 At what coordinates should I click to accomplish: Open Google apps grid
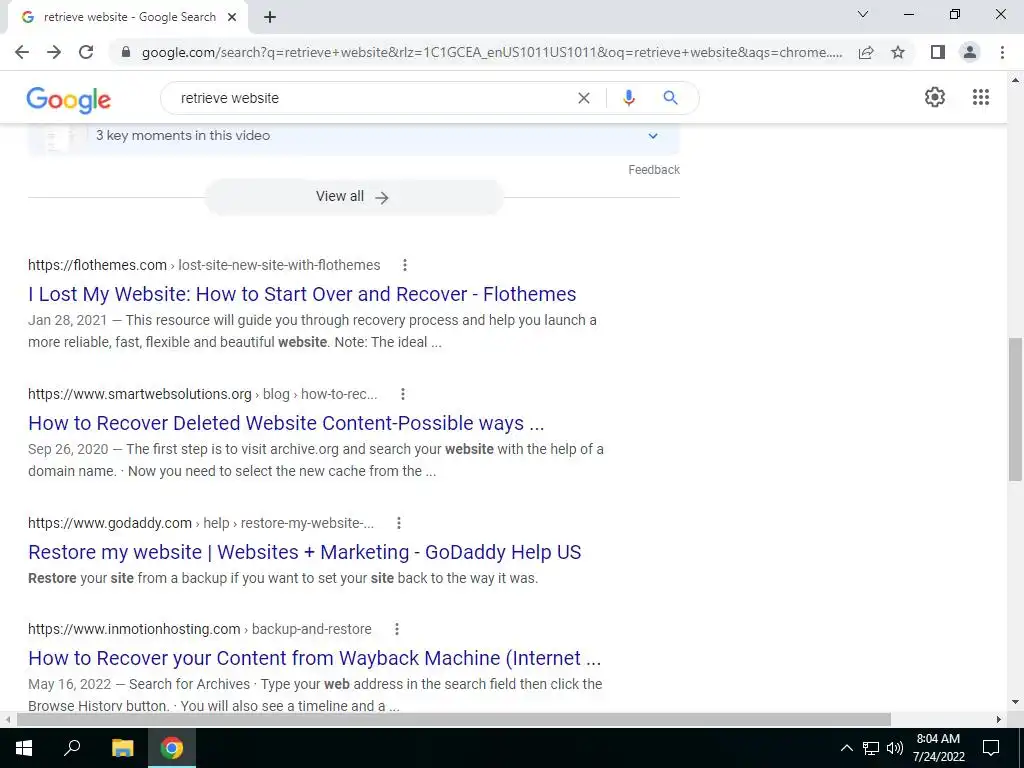click(x=980, y=97)
